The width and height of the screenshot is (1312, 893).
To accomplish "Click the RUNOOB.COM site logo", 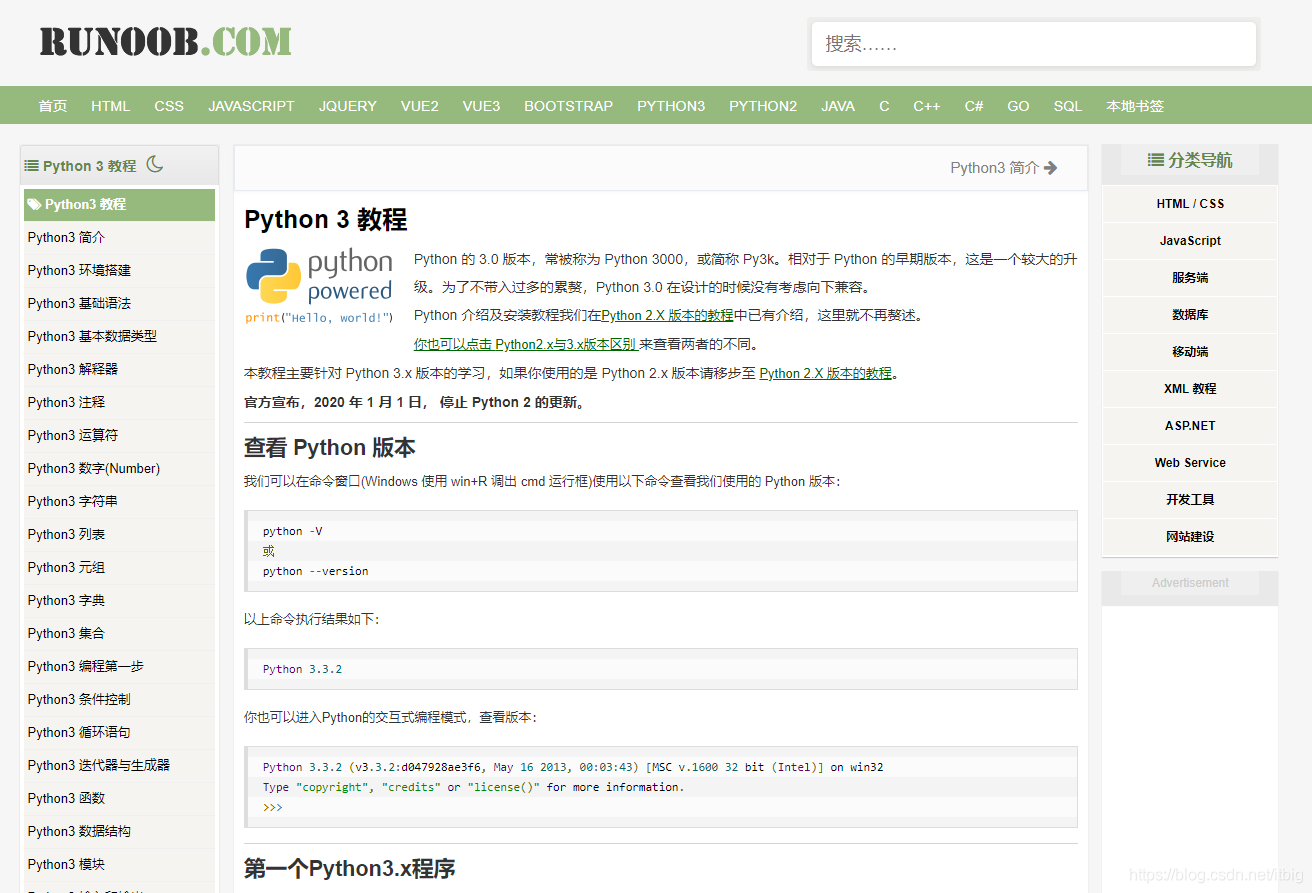I will point(166,42).
